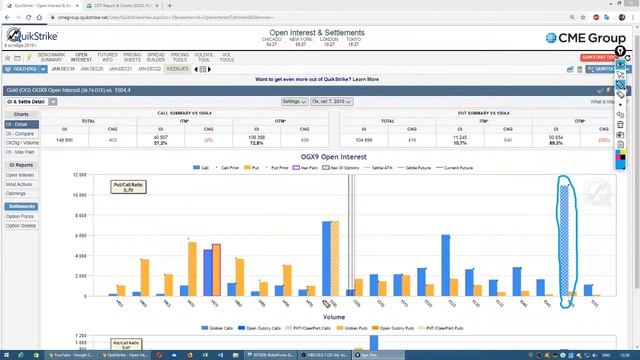Toggle Open Outcry Puts in Volume legend

(393, 328)
